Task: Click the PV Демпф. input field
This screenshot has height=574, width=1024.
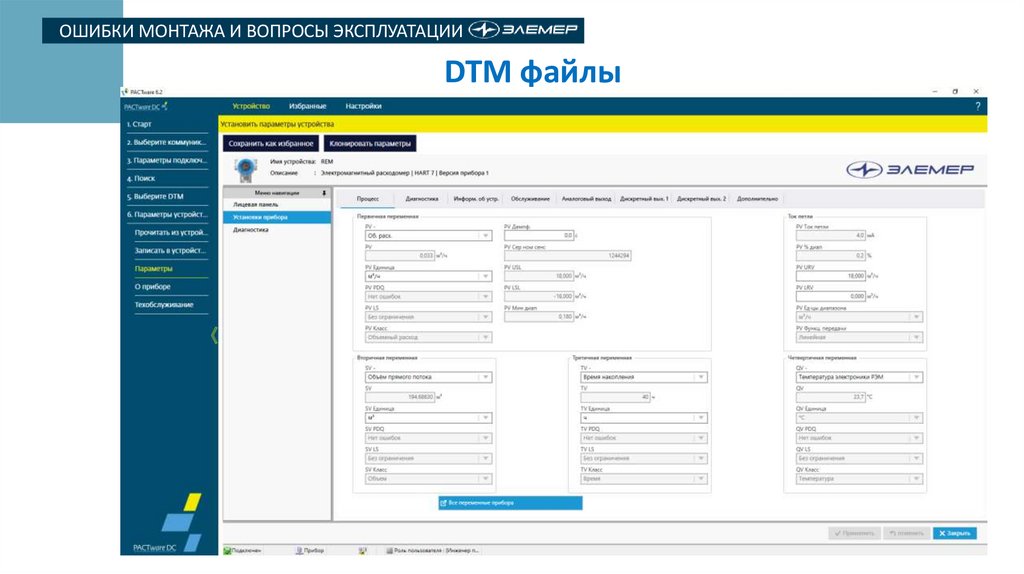Action: (540, 236)
